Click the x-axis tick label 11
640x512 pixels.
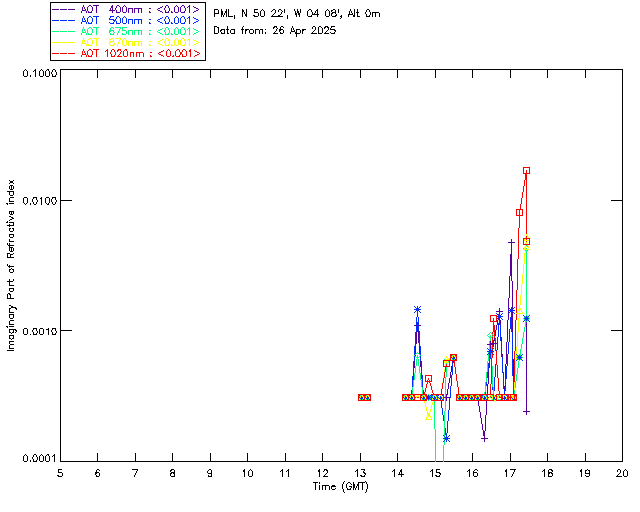click(x=285, y=473)
